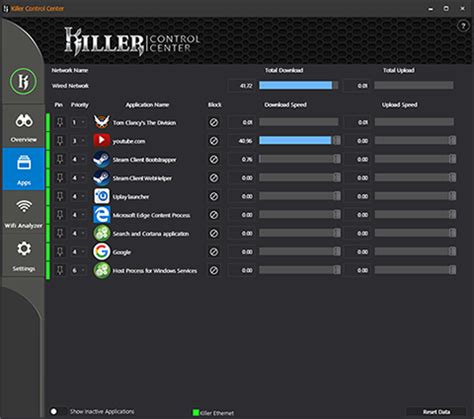
Task: Switch to the Apps tab
Action: point(24,169)
